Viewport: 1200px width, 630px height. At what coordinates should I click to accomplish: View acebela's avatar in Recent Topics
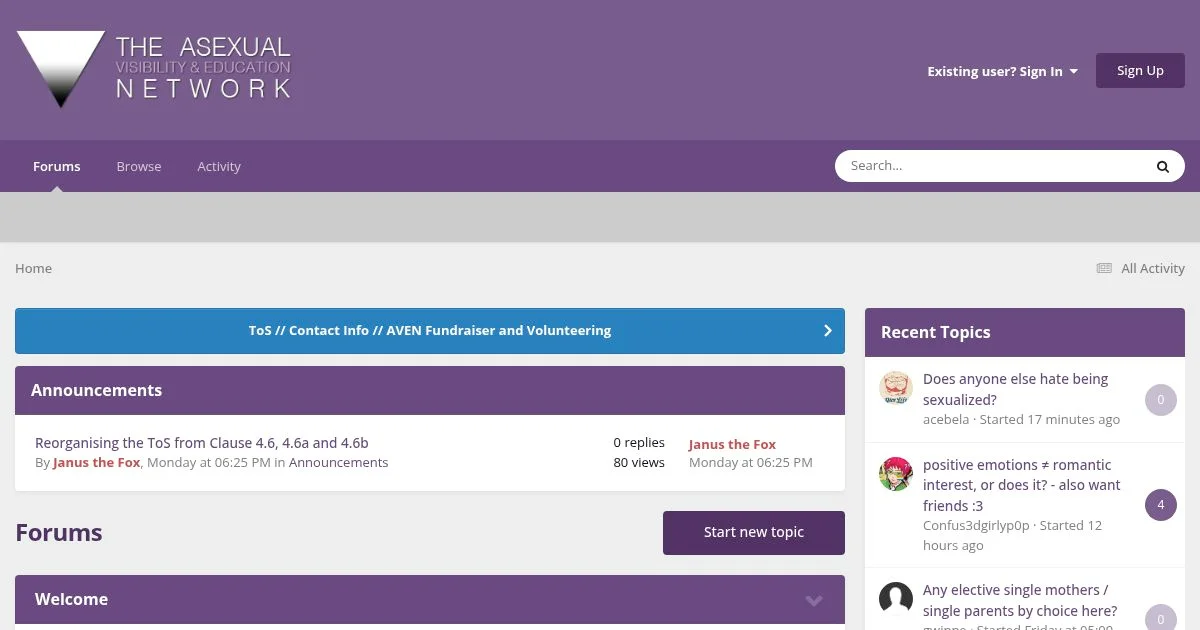pyautogui.click(x=896, y=388)
